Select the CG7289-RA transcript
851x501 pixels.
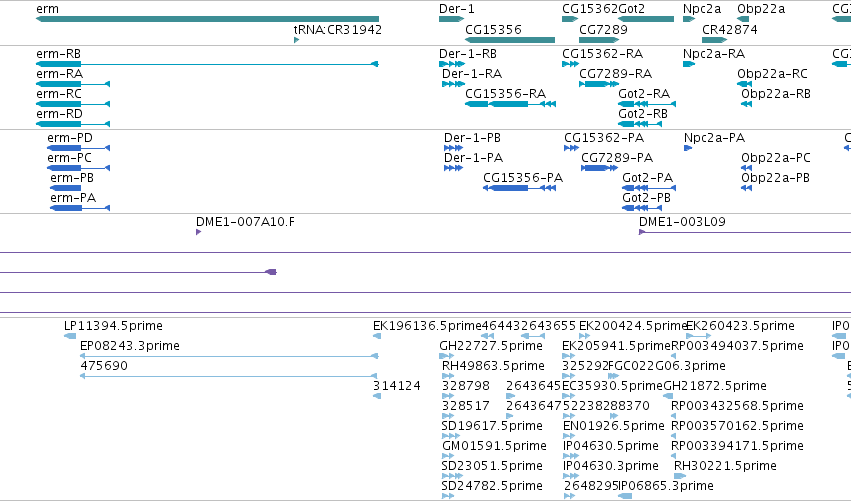[x=599, y=84]
